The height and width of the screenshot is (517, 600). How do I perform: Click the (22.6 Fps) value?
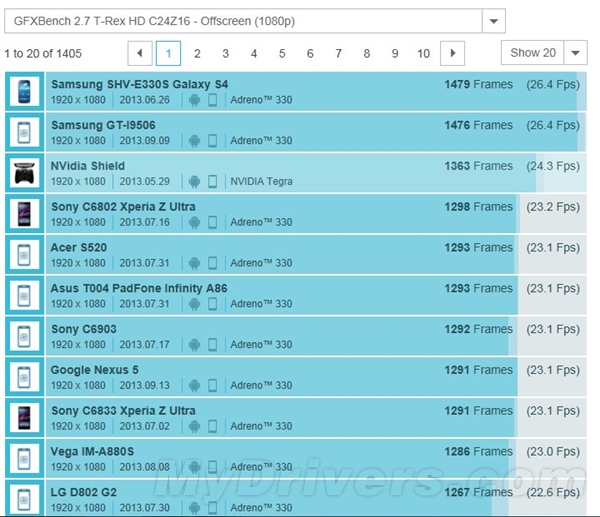point(553,493)
